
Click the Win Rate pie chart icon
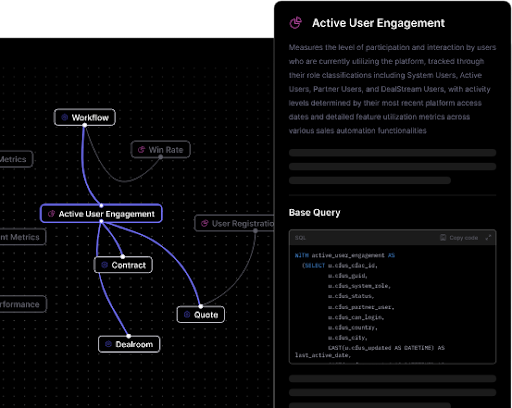[141, 150]
